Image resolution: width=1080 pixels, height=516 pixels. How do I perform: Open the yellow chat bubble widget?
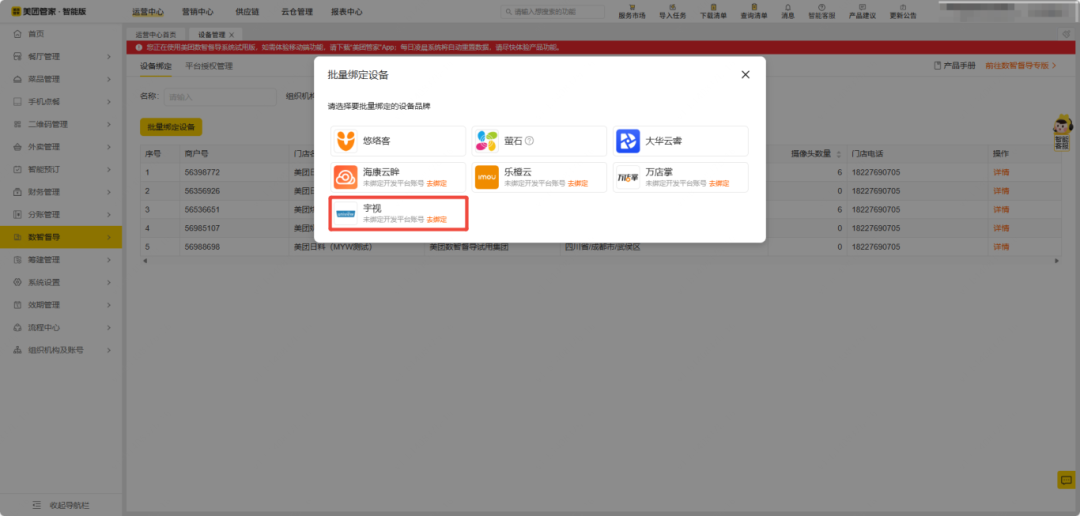tap(1066, 479)
